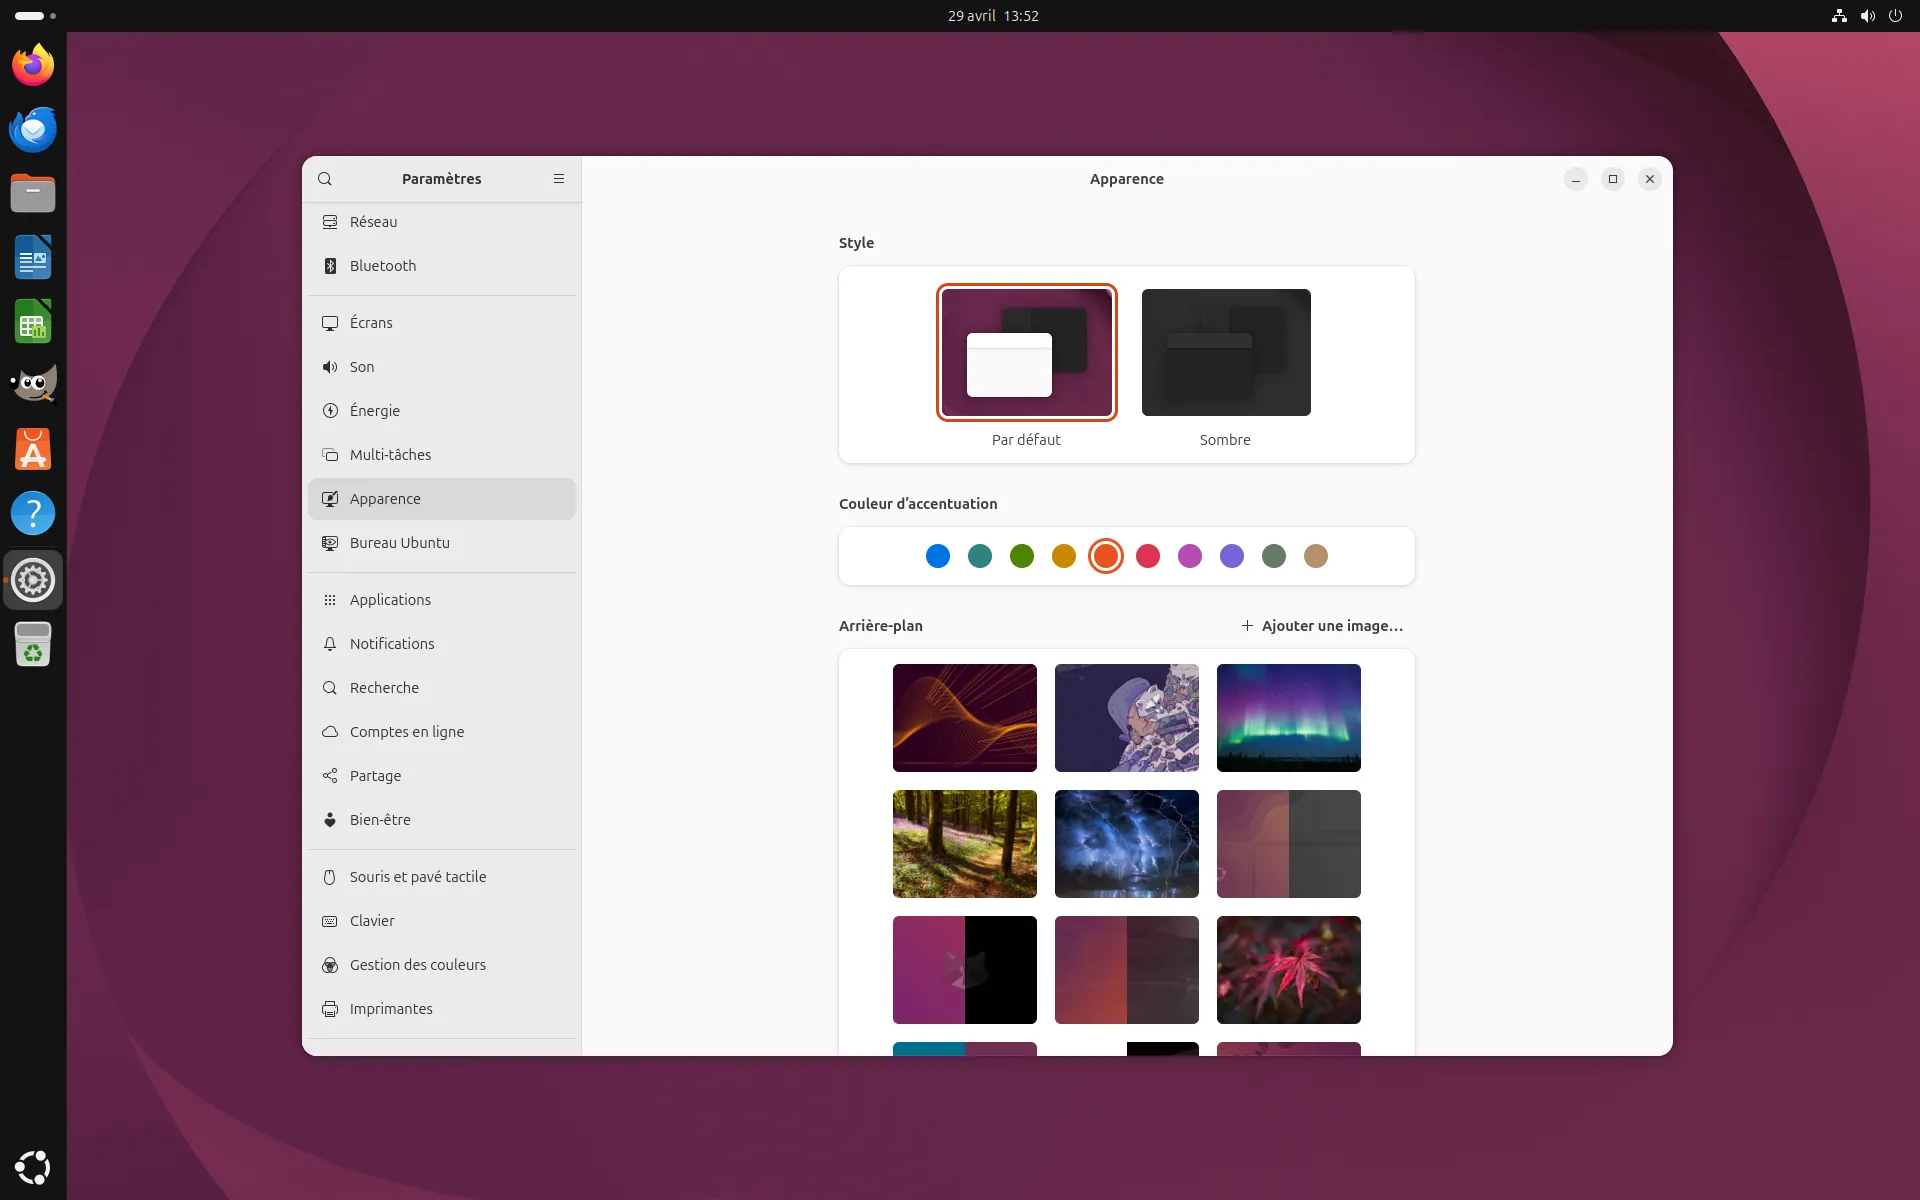Click the Notifications bell icon
Screen dimensions: 1920x1200
(x=330, y=644)
